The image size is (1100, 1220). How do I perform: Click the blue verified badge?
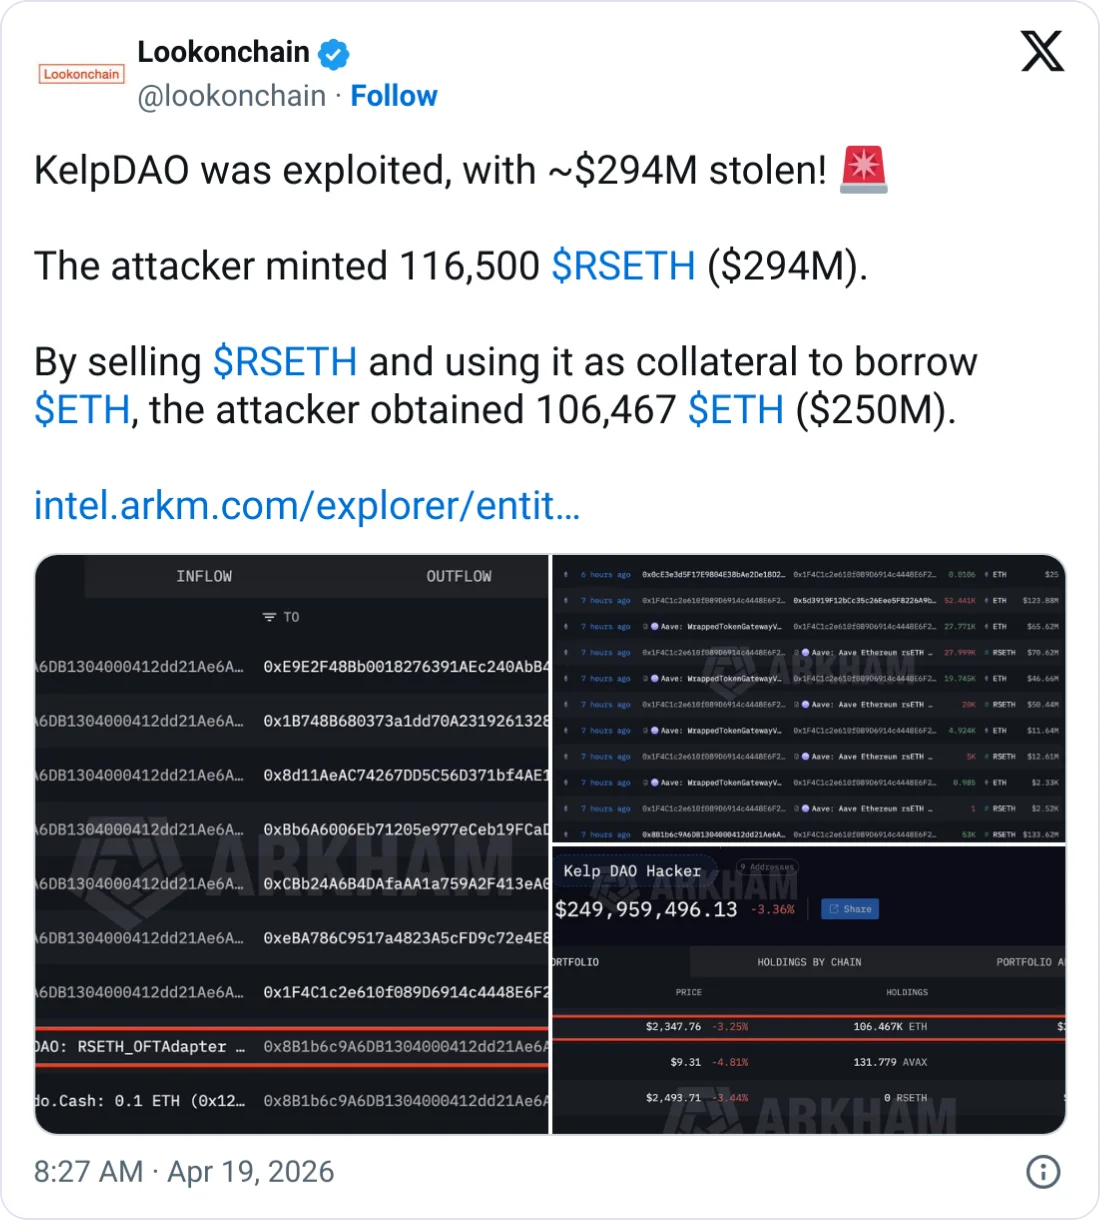coord(333,54)
